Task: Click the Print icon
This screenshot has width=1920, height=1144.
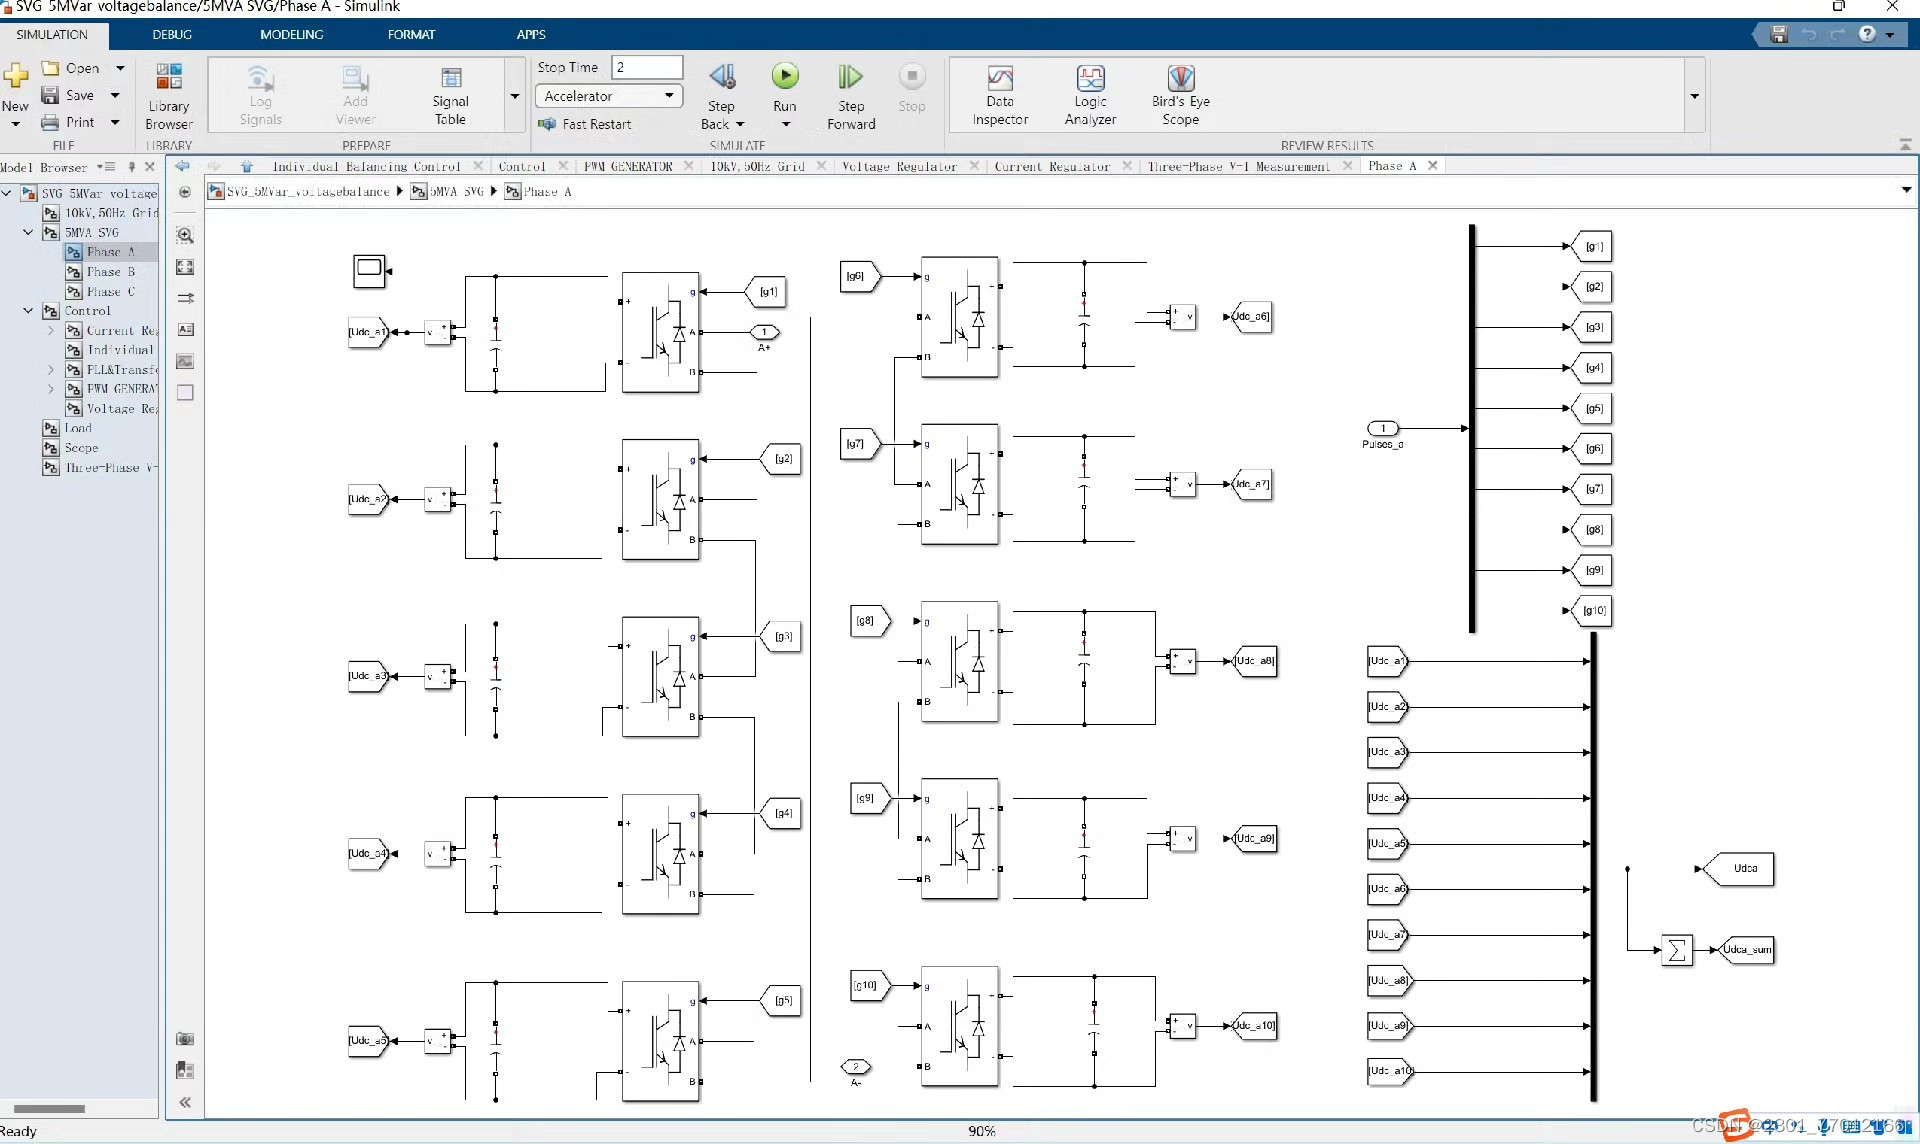Action: pyautogui.click(x=50, y=122)
